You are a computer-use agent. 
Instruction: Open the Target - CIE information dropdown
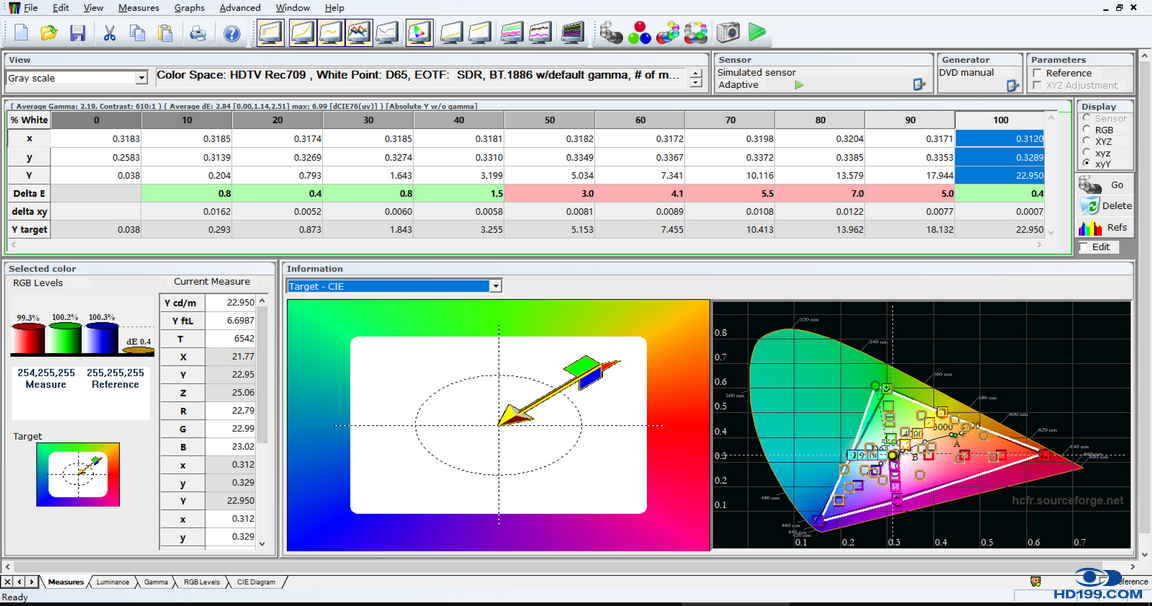pyautogui.click(x=496, y=286)
